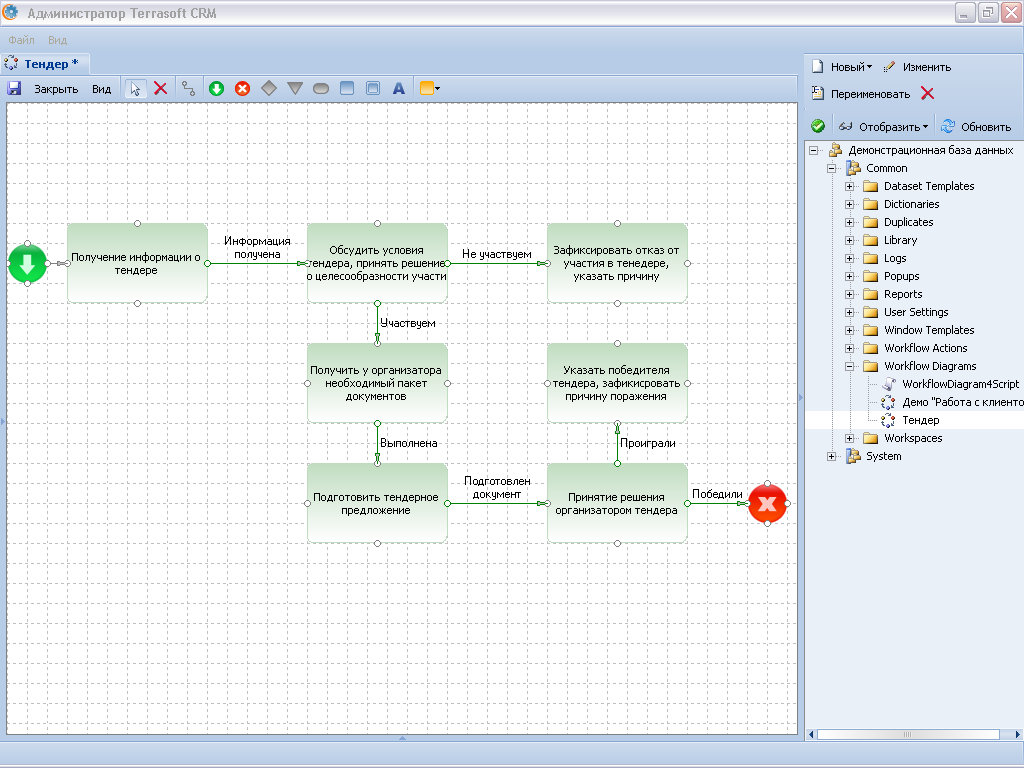
Task: Add a red end event from toolbar
Action: 242,88
